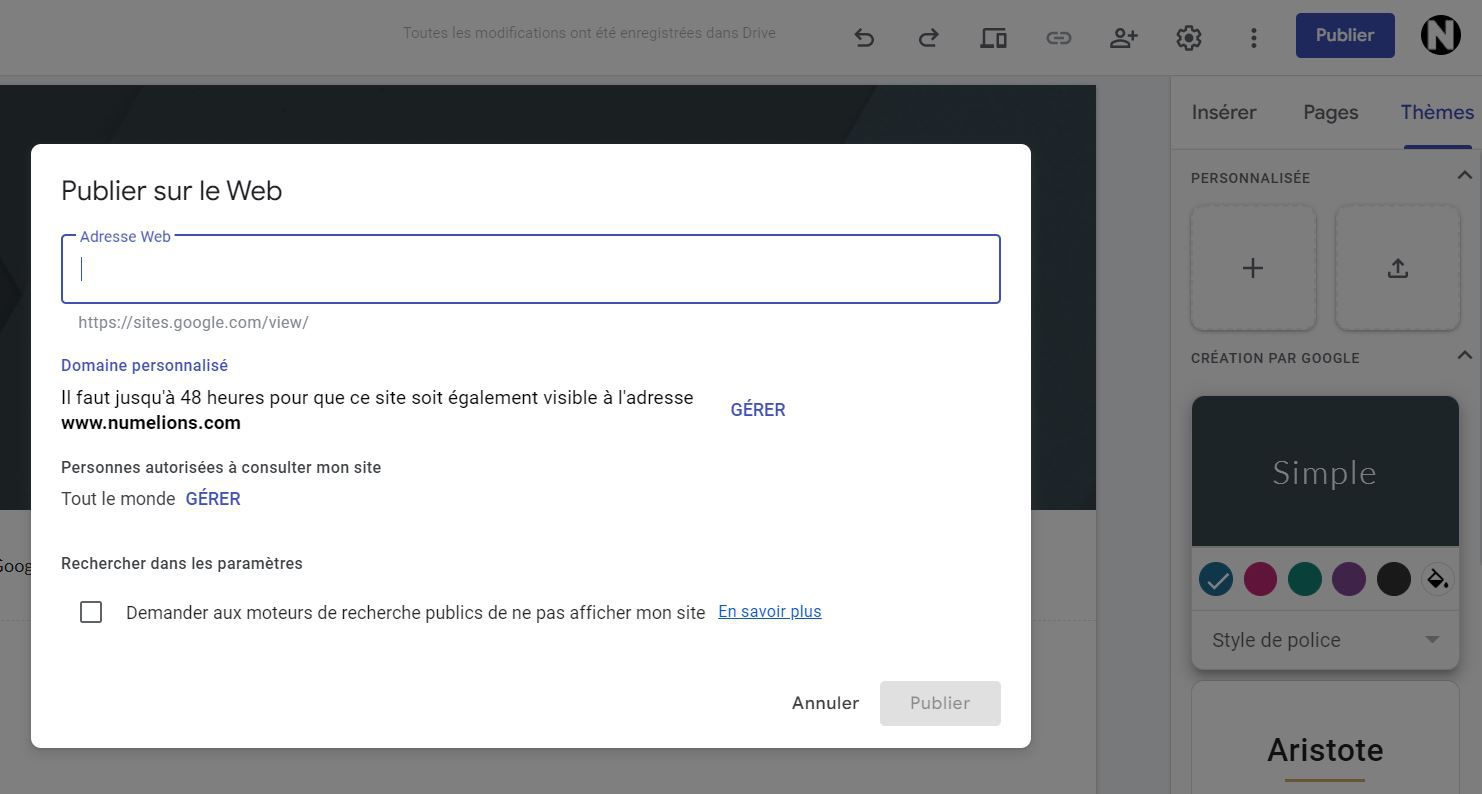Select the green color swatch
The width and height of the screenshot is (1482, 794).
click(x=1305, y=579)
